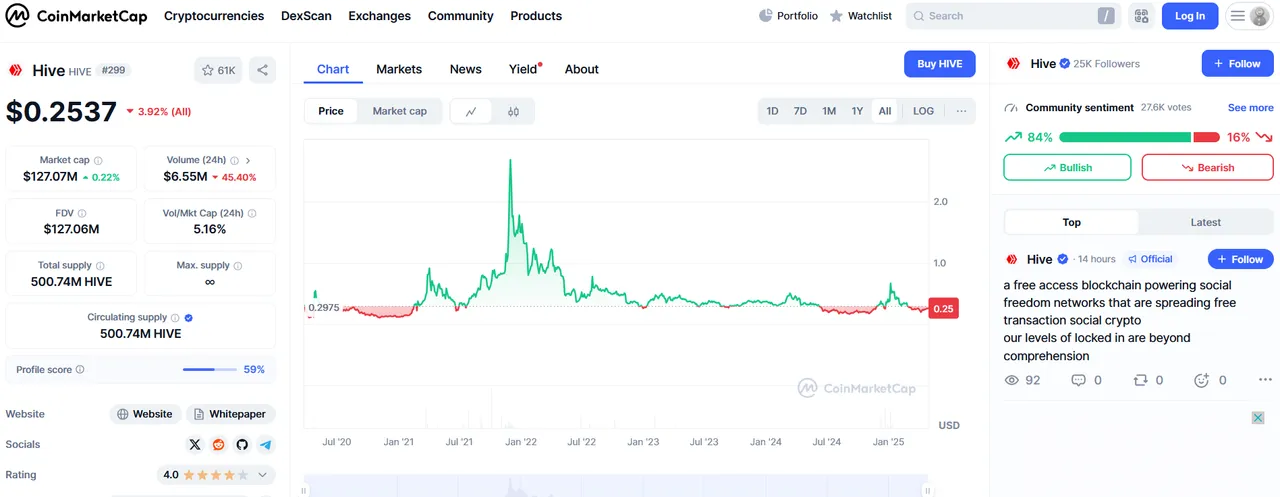Click the reaction emoji icon on post

tap(1202, 380)
